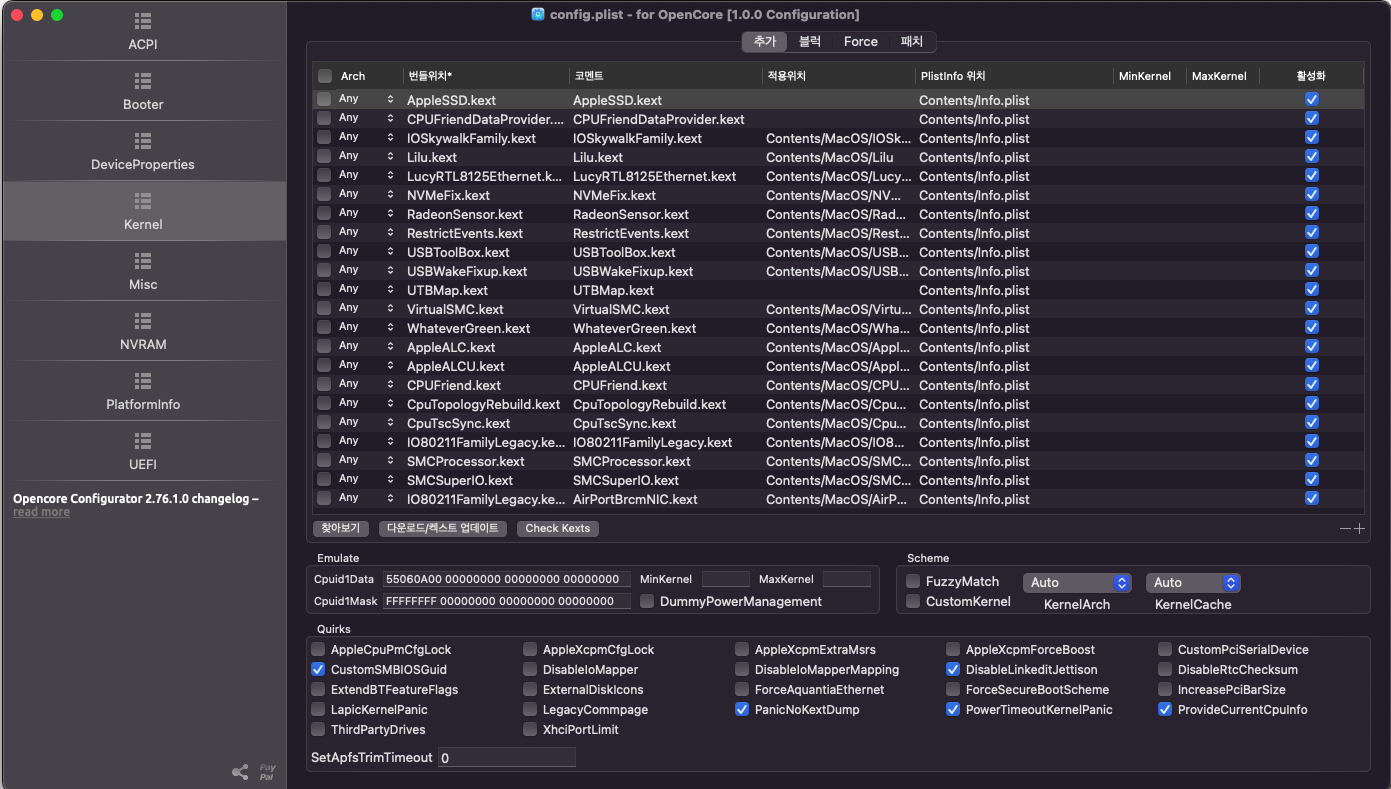Uncheck the CustomSMBIOSGuid quirk
The height and width of the screenshot is (789, 1391).
(318, 669)
